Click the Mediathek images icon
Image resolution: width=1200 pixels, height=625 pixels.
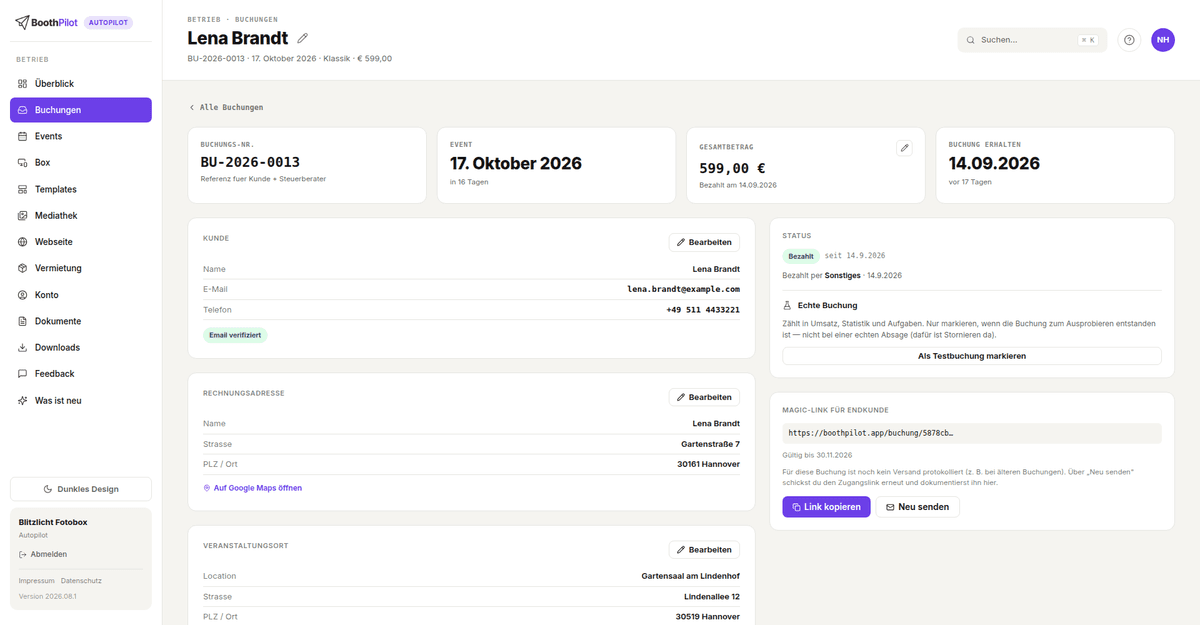click(24, 215)
